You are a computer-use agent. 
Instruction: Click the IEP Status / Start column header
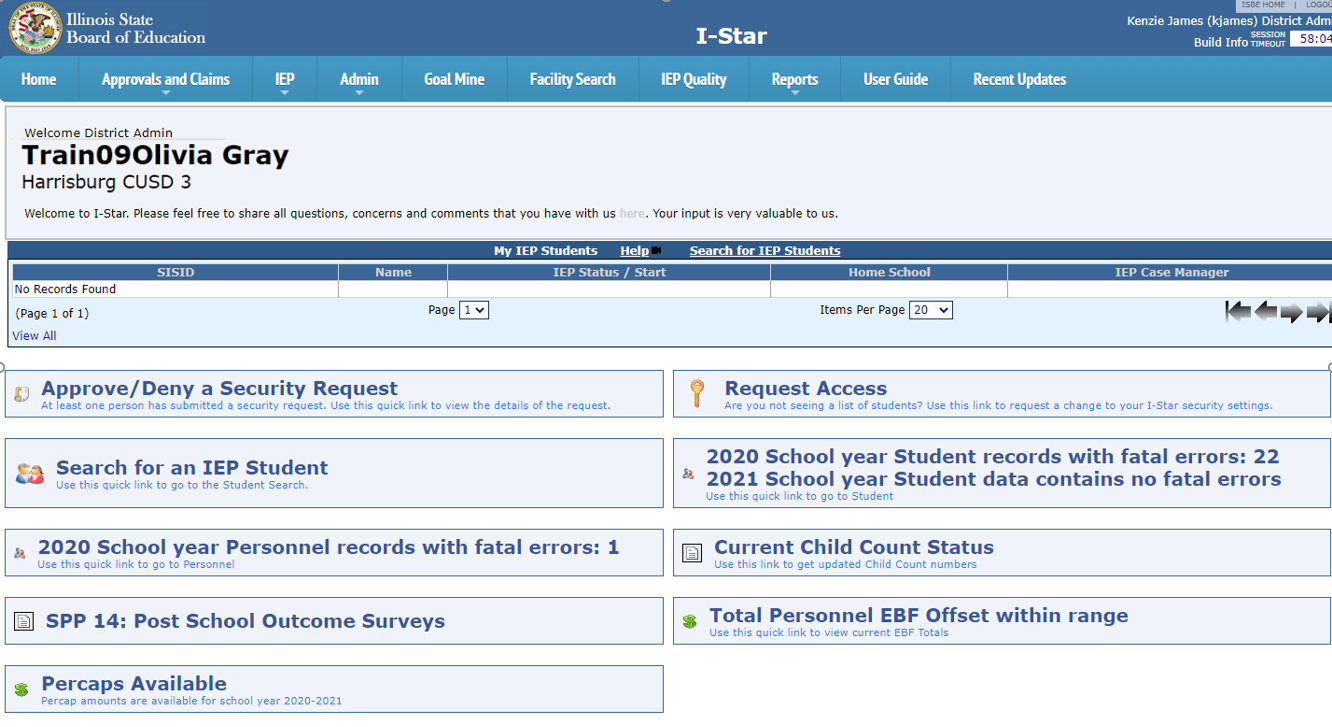coord(609,272)
